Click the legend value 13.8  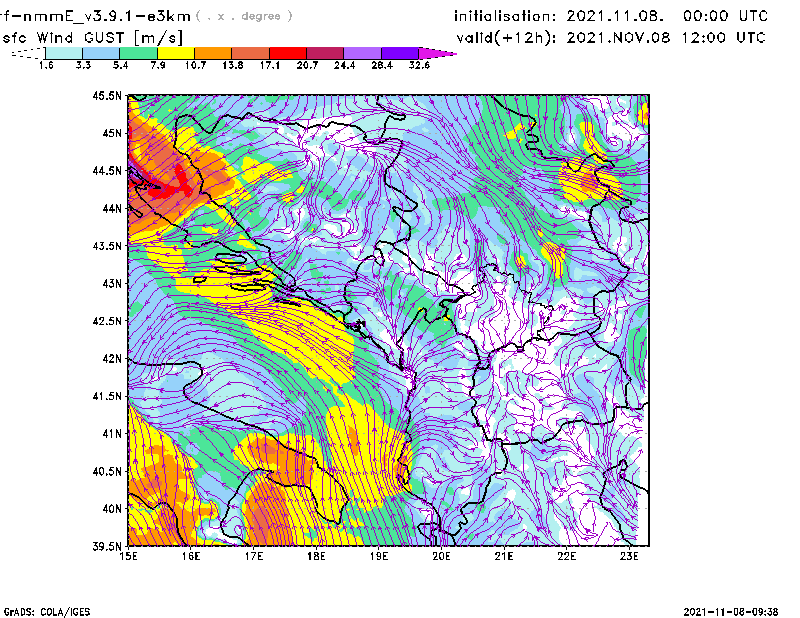pyautogui.click(x=233, y=65)
